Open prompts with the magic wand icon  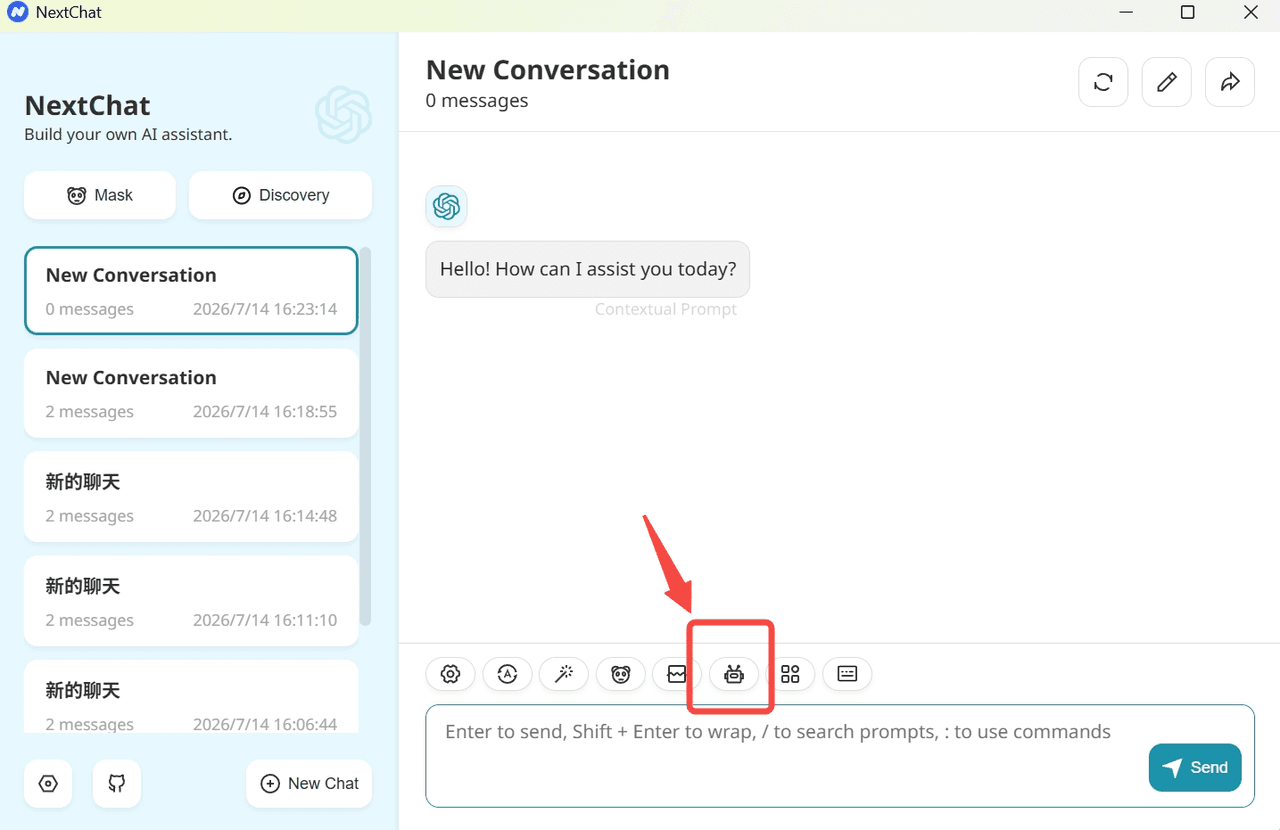click(x=564, y=674)
